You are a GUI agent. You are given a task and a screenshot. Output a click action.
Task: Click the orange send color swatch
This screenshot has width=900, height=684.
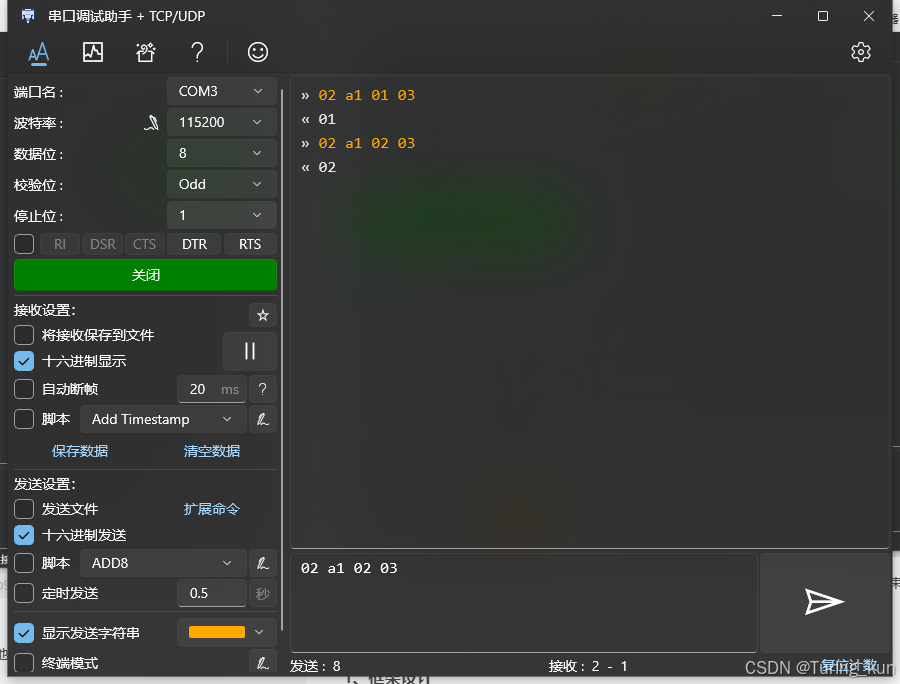217,632
